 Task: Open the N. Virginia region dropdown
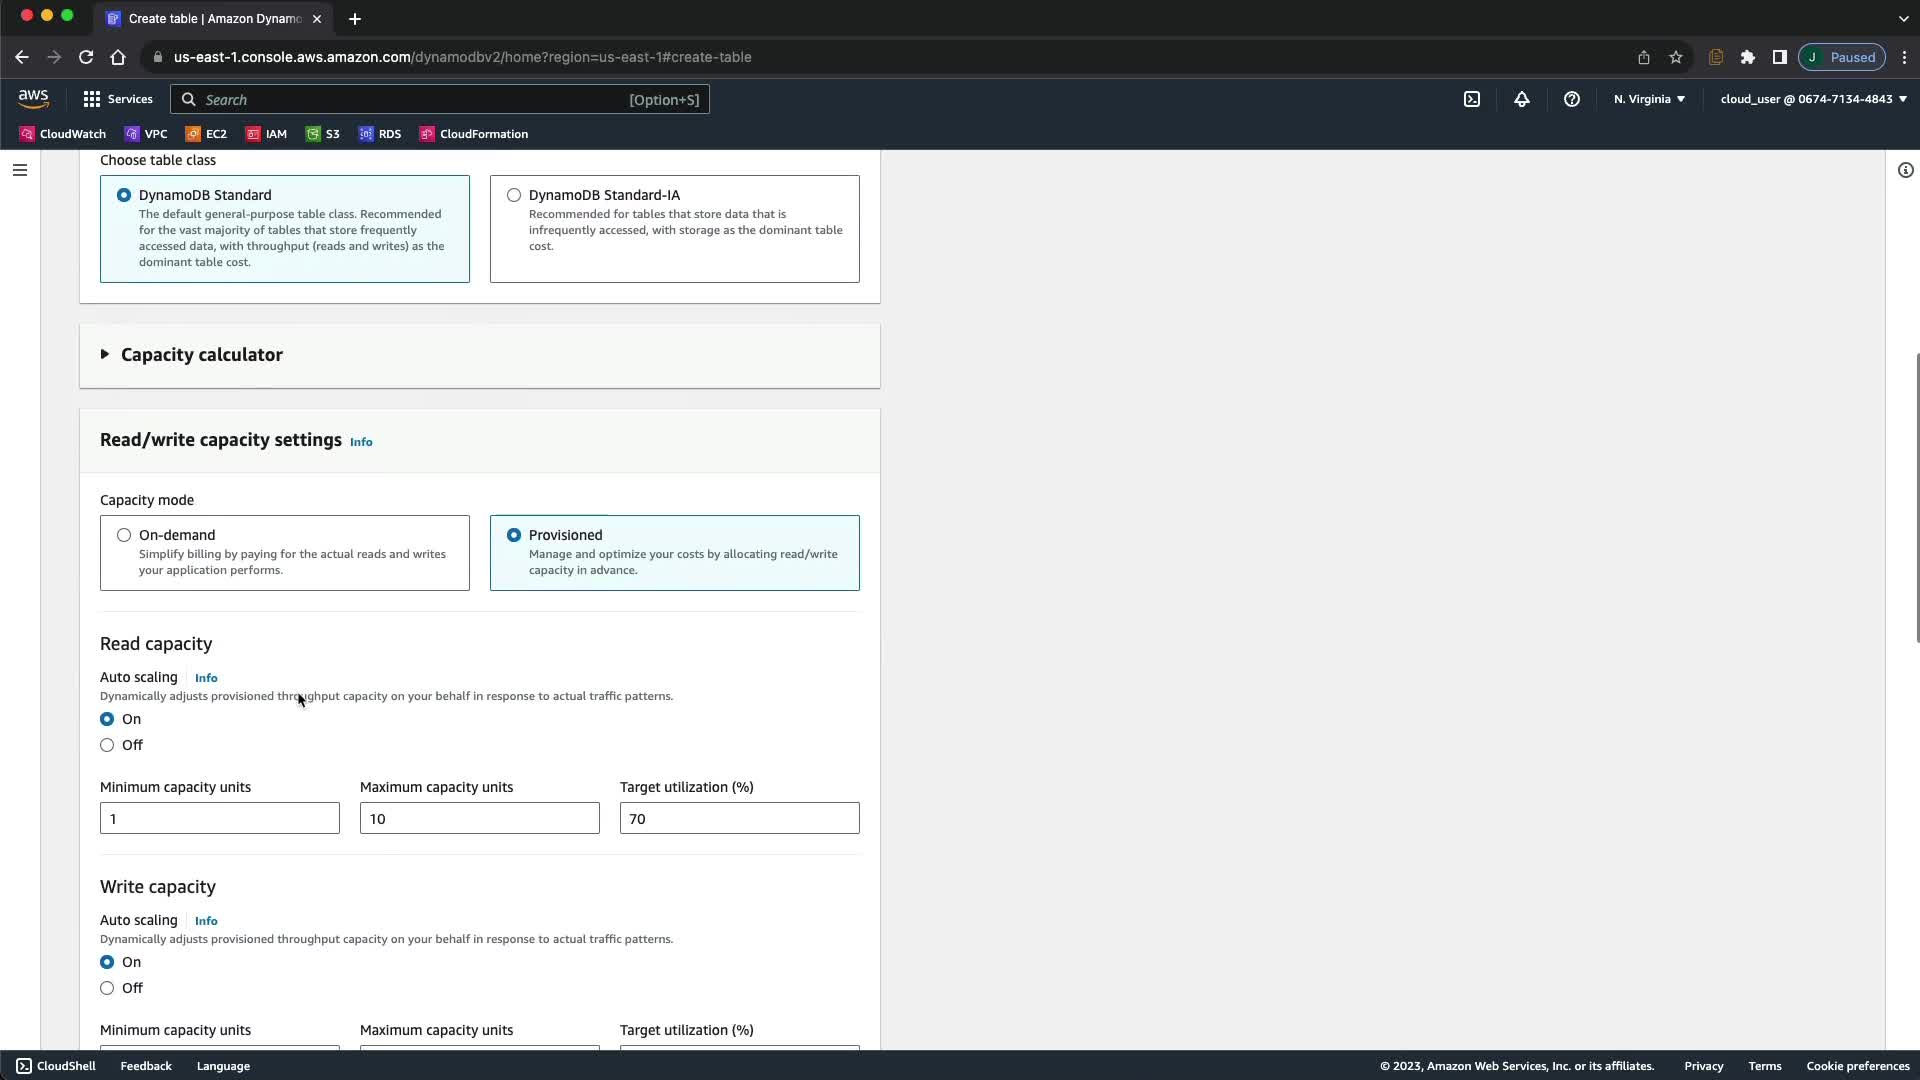[x=1649, y=99]
